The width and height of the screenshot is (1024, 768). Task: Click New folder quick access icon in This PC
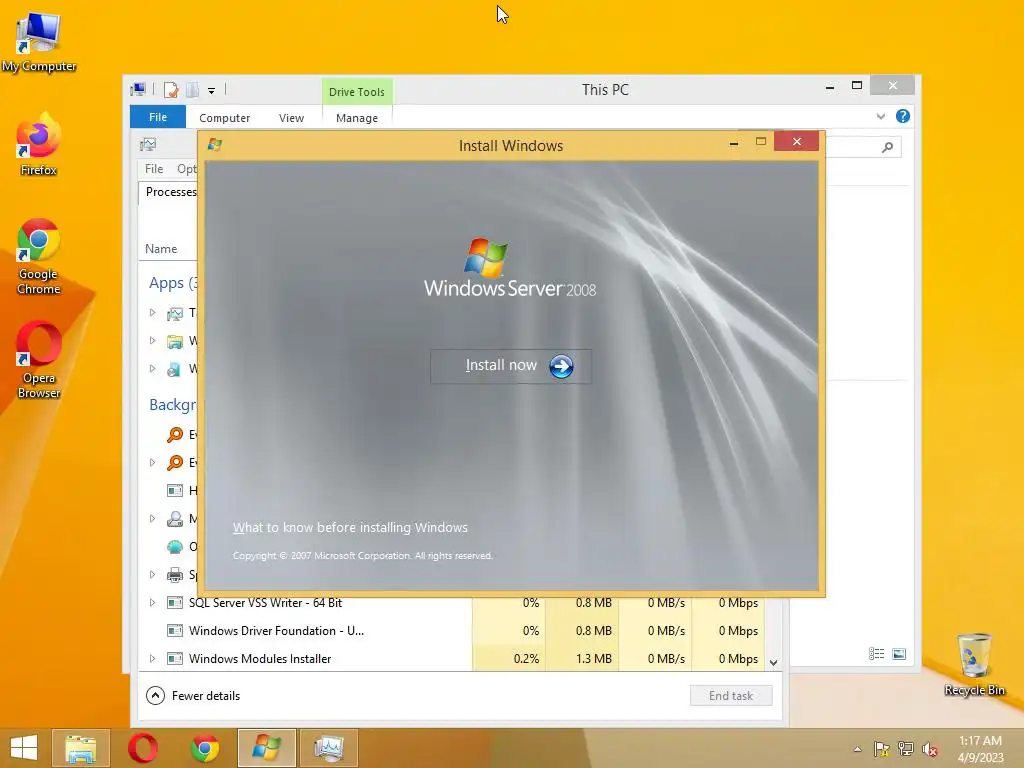click(x=192, y=89)
